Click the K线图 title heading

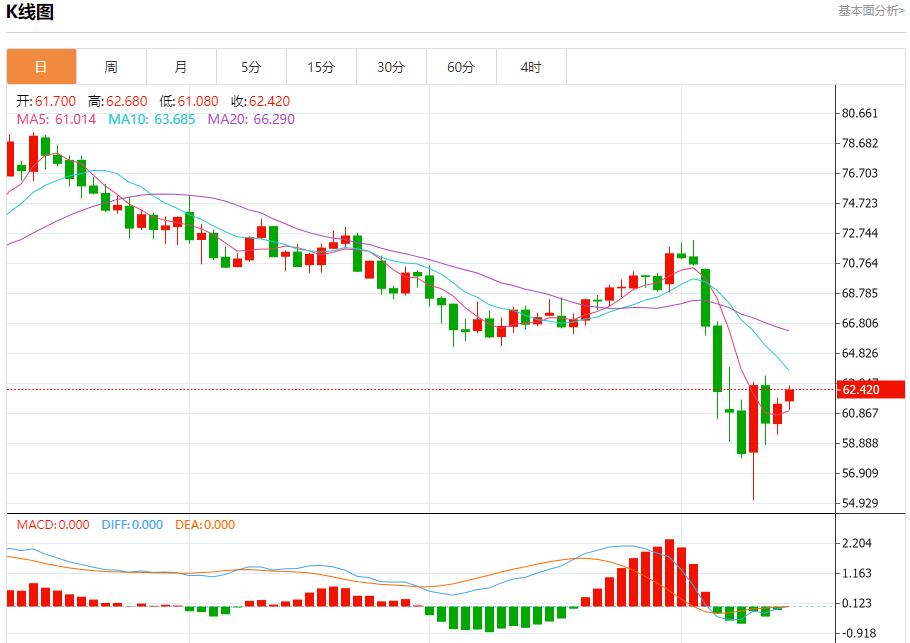[x=31, y=13]
